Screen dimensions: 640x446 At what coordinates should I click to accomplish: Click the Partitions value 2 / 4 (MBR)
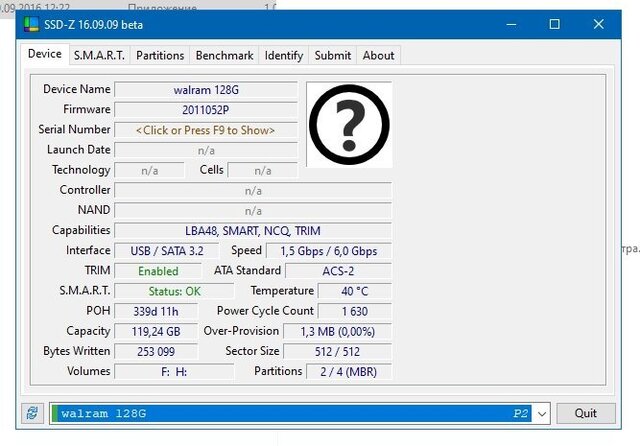349,372
